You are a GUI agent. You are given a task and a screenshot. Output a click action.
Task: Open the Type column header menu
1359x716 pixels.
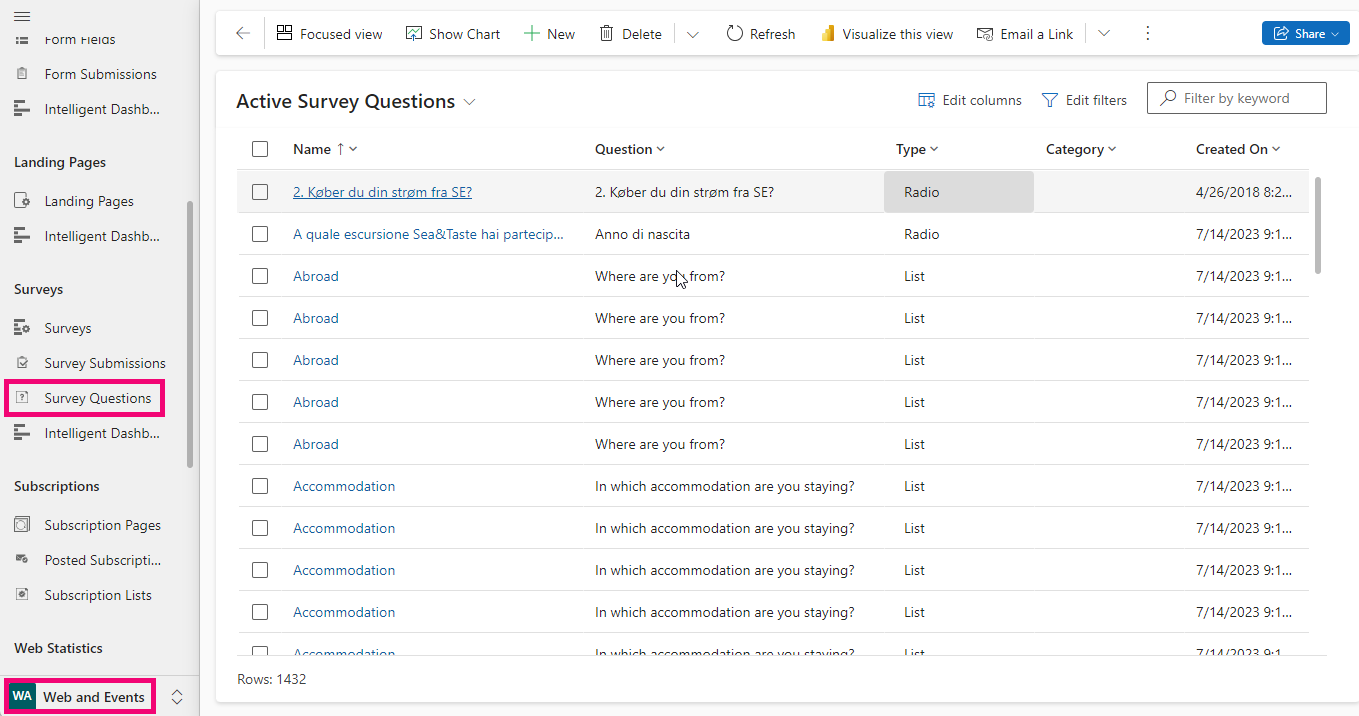click(x=917, y=149)
